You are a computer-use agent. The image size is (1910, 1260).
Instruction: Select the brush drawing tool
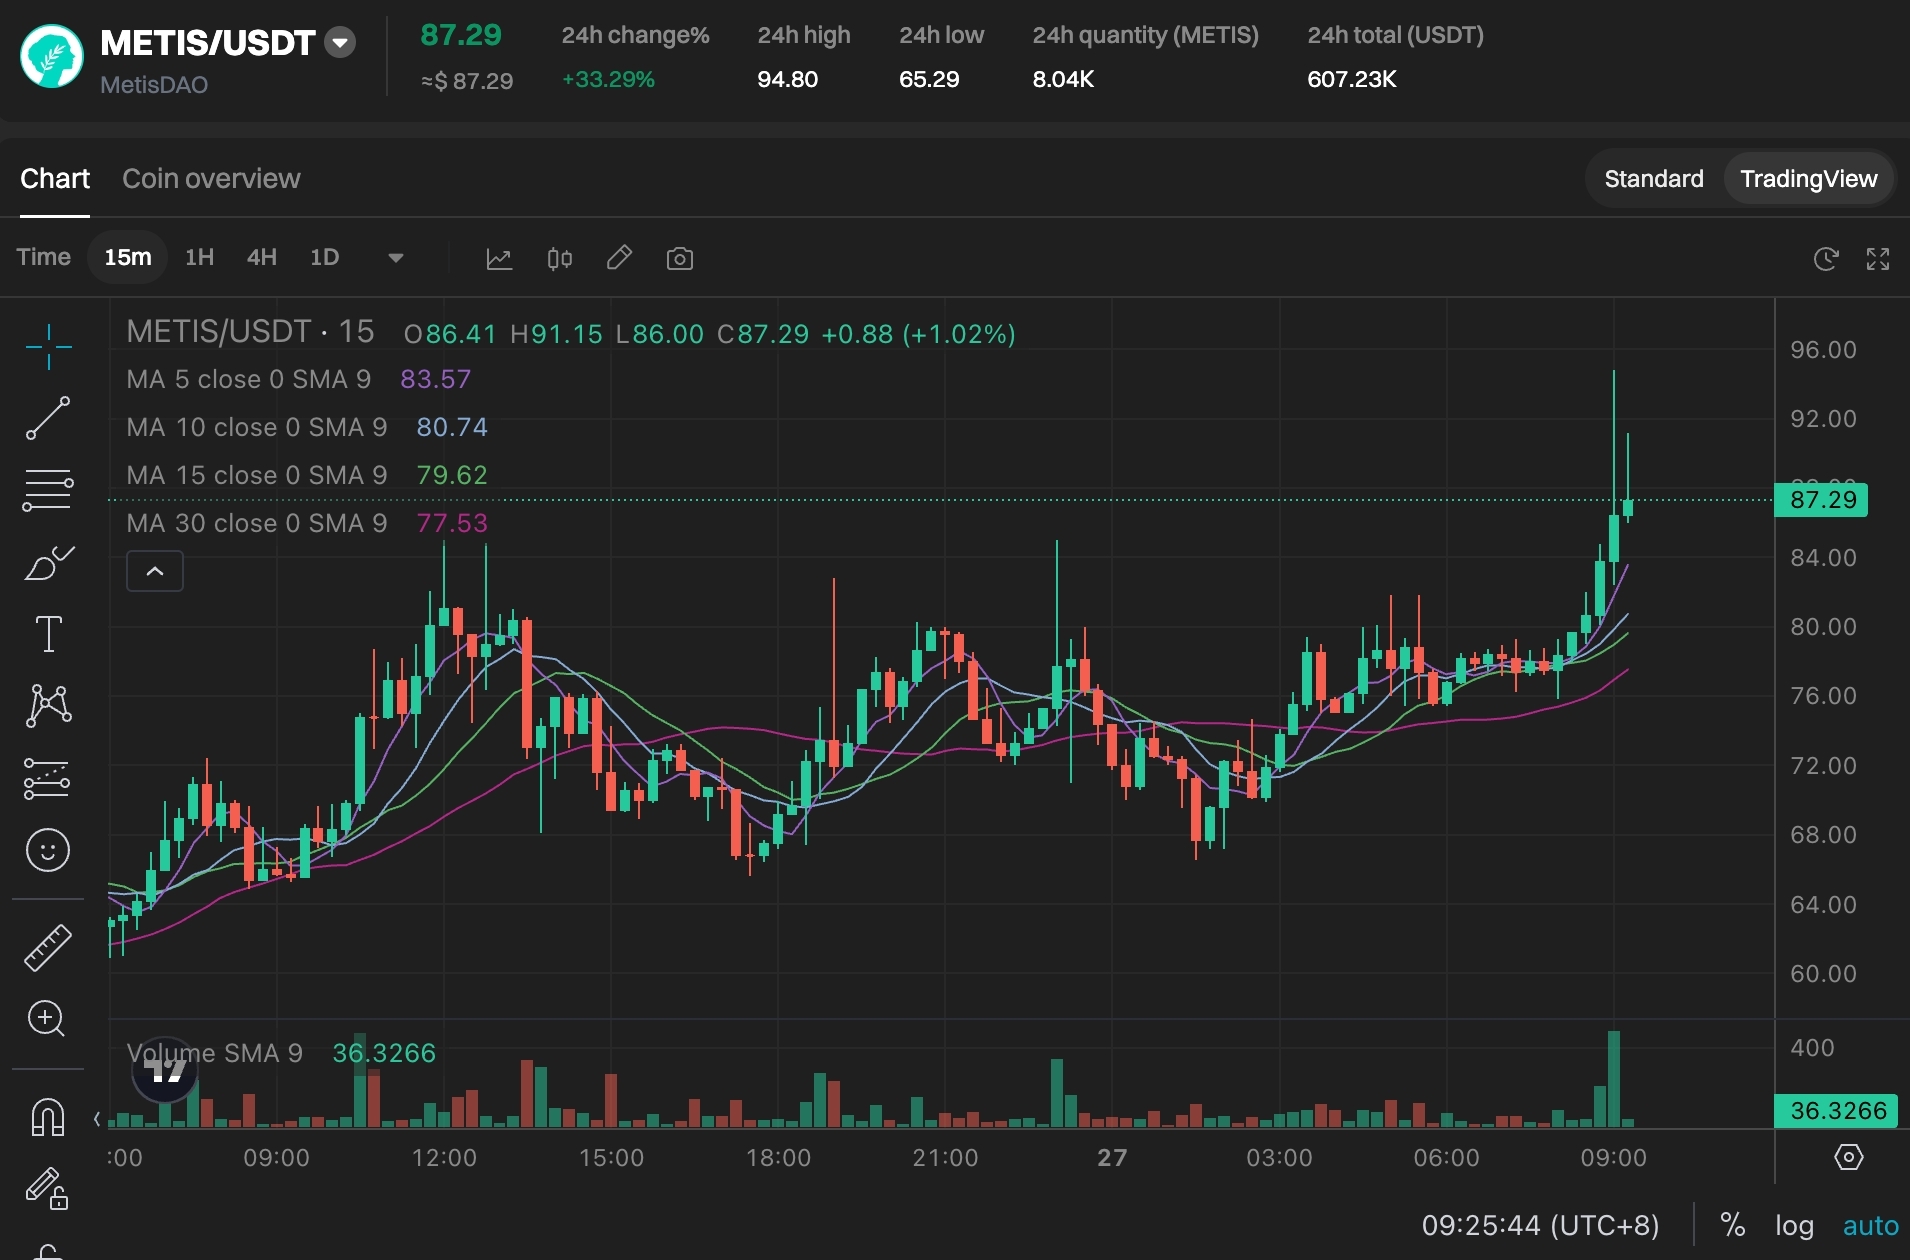pos(48,562)
